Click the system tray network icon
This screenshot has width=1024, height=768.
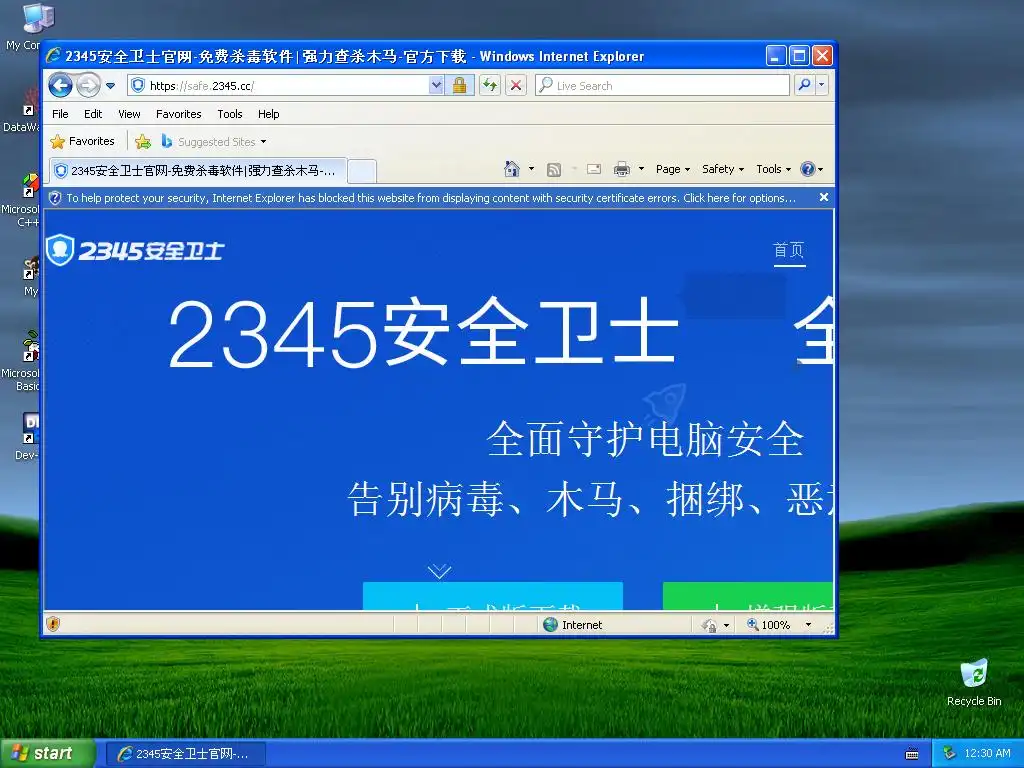(950, 753)
